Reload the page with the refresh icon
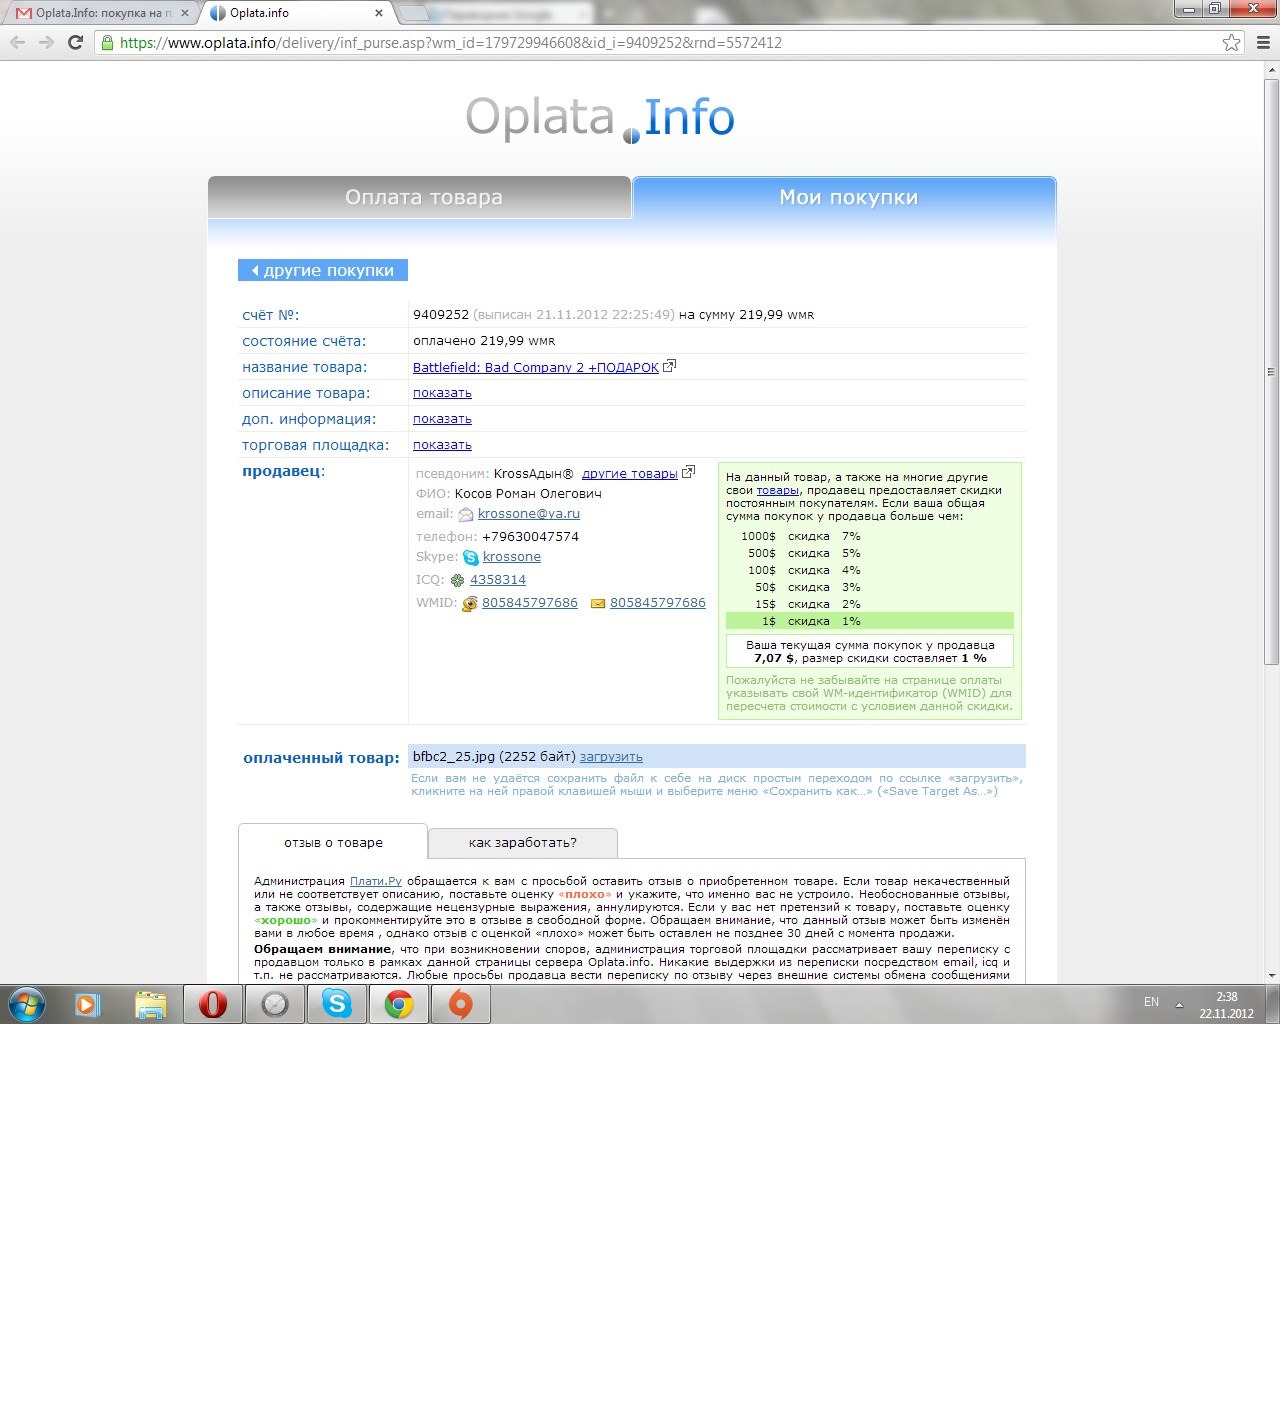Image resolution: width=1280 pixels, height=1408 pixels. 75,42
